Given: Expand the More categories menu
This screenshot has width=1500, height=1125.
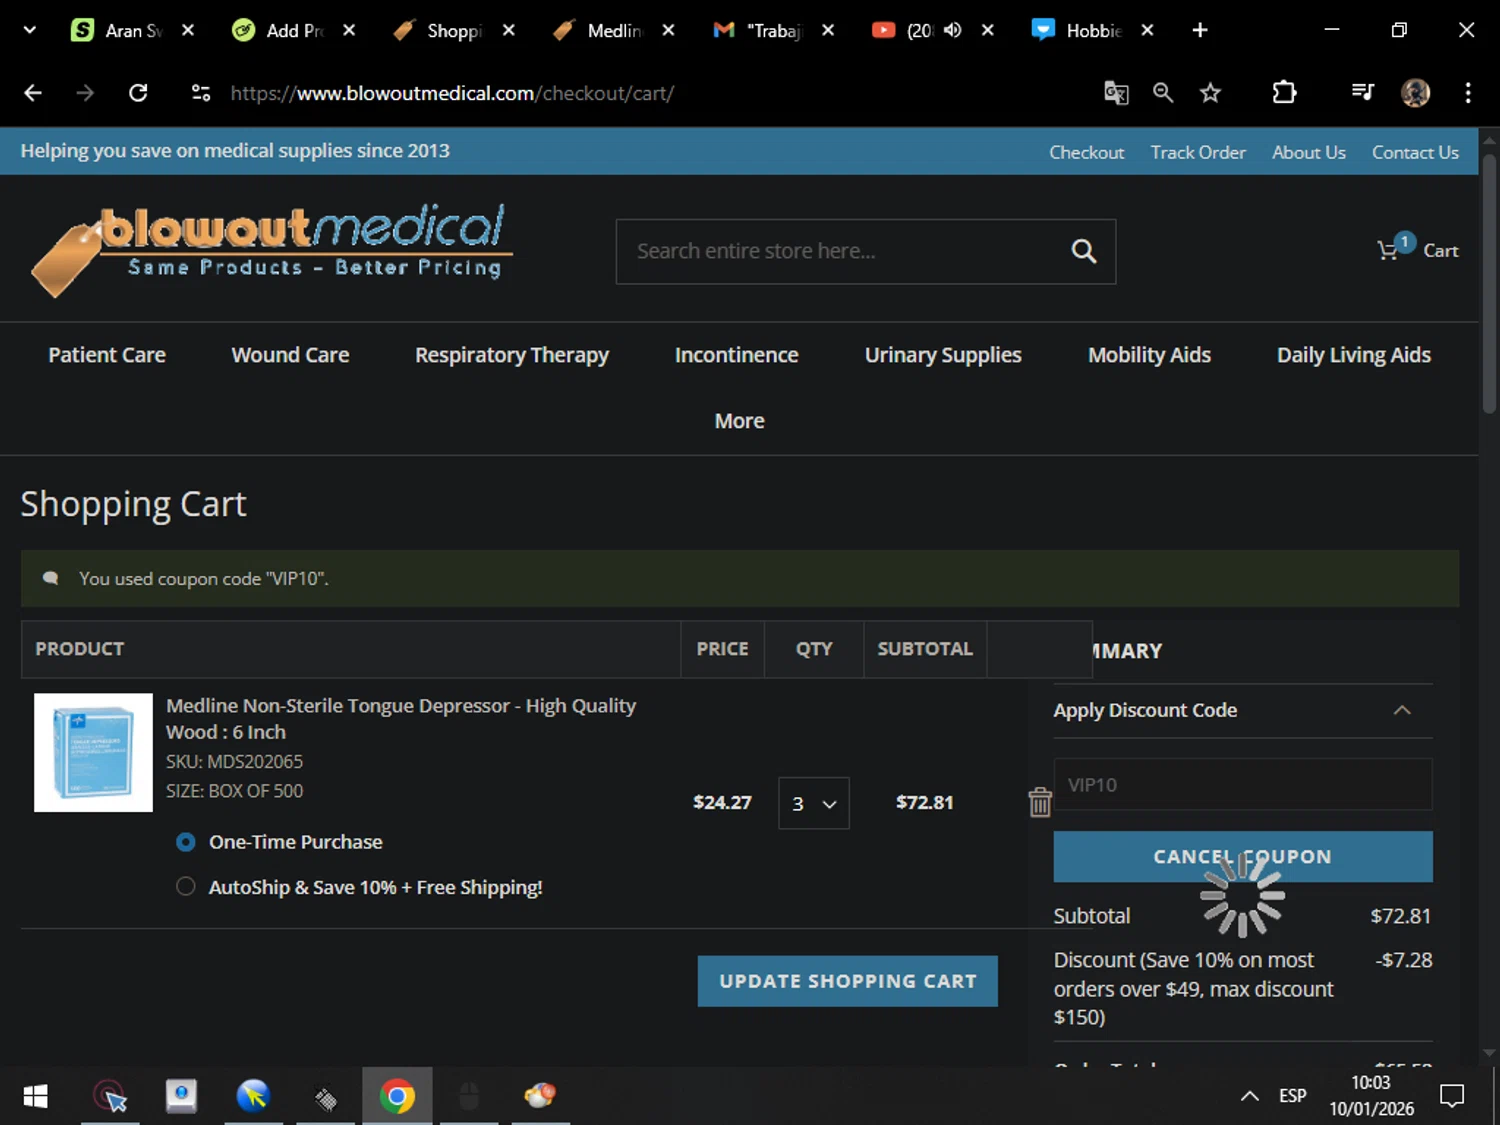Looking at the screenshot, I should (740, 421).
